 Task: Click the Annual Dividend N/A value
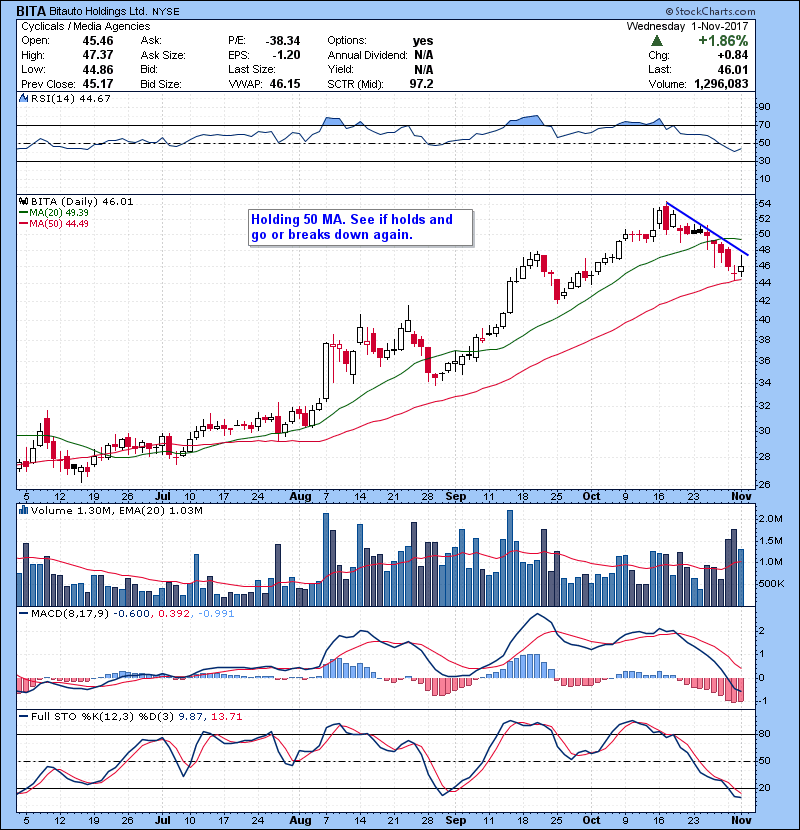(424, 55)
